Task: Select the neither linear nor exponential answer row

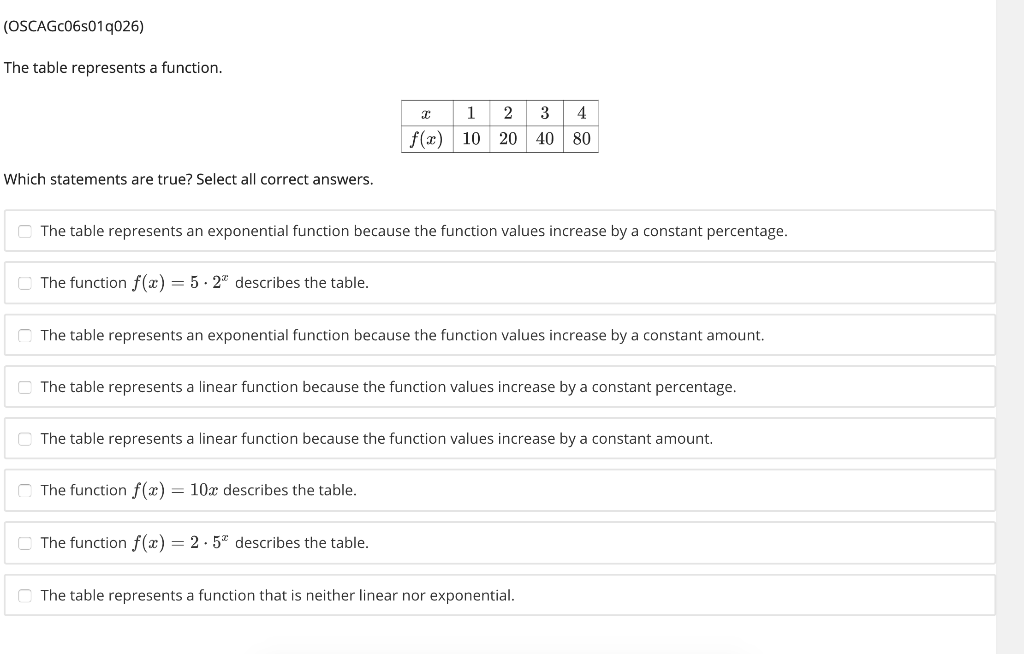Action: [x=277, y=594]
